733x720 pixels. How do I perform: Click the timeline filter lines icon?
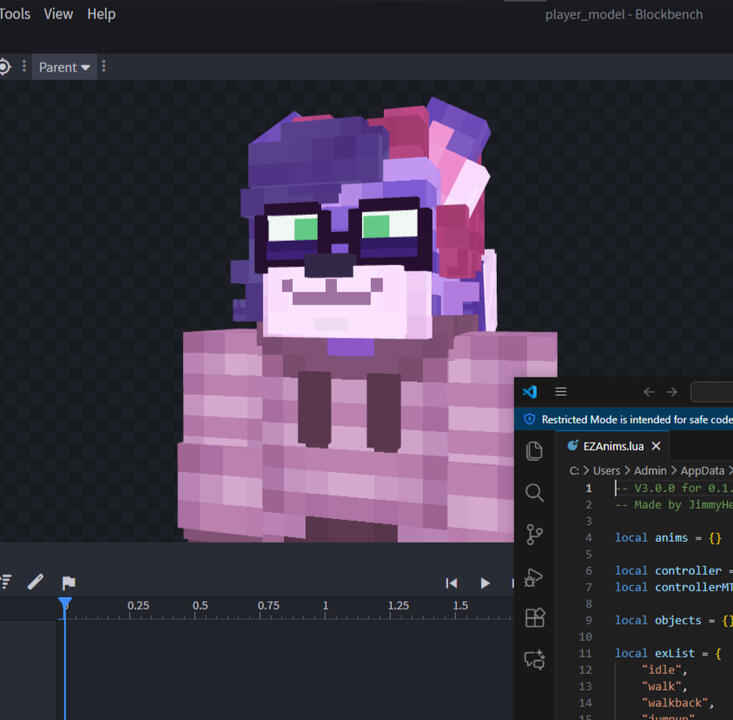[x=6, y=583]
